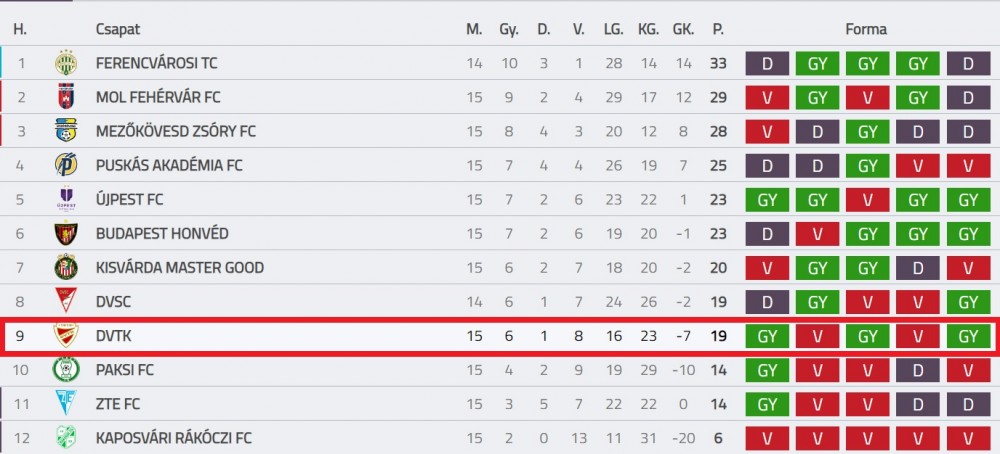Open the FERENCVÁROSI TC team name link
The height and width of the screenshot is (454, 1000).
(156, 63)
